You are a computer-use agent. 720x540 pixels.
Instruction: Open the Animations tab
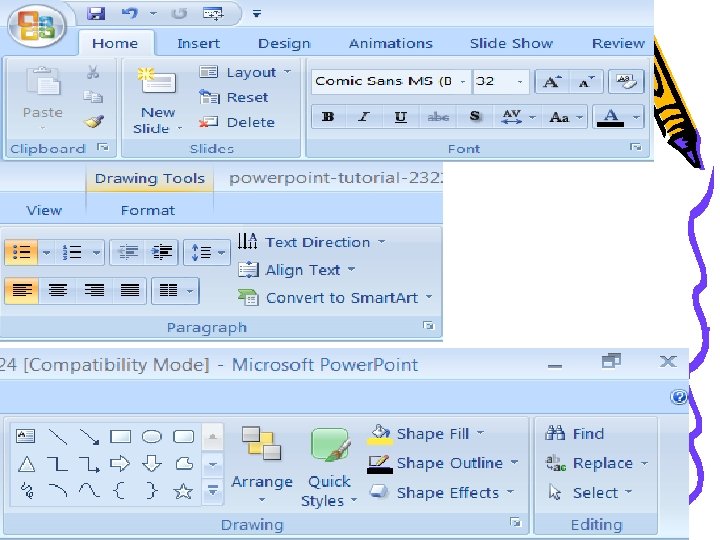pyautogui.click(x=391, y=43)
